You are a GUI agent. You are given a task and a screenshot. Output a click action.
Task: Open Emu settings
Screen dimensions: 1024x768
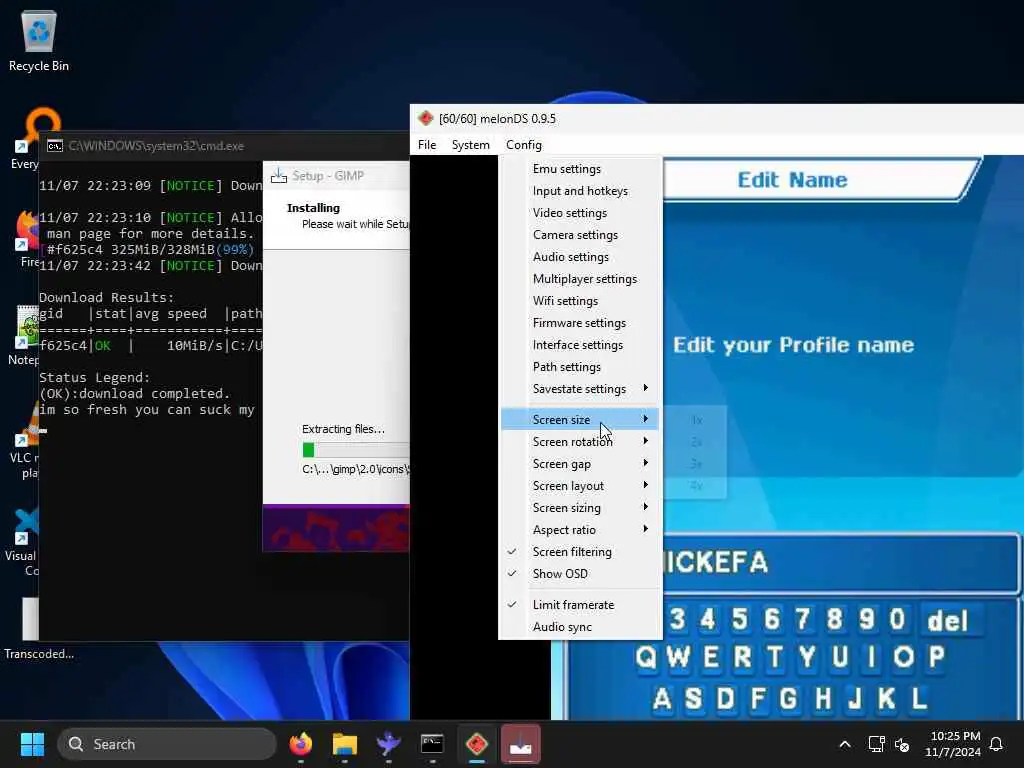pyautogui.click(x=580, y=168)
